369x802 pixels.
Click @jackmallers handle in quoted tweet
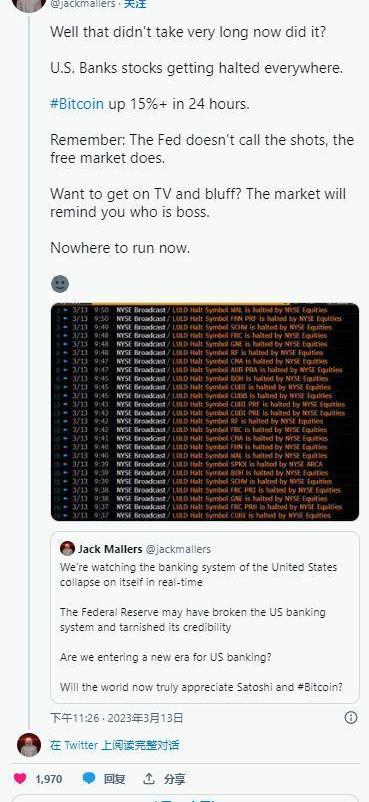pos(178,549)
